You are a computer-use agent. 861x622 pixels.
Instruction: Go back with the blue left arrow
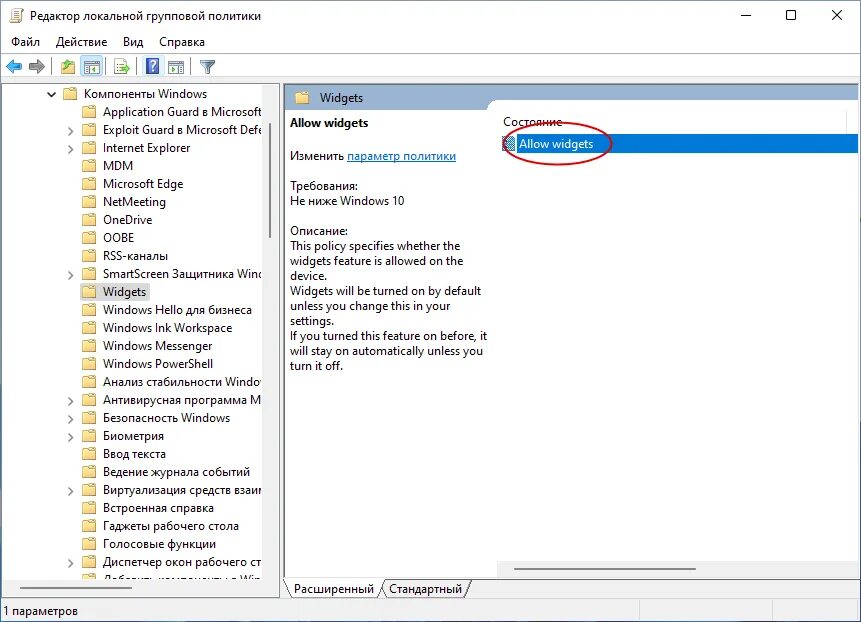pyautogui.click(x=14, y=67)
